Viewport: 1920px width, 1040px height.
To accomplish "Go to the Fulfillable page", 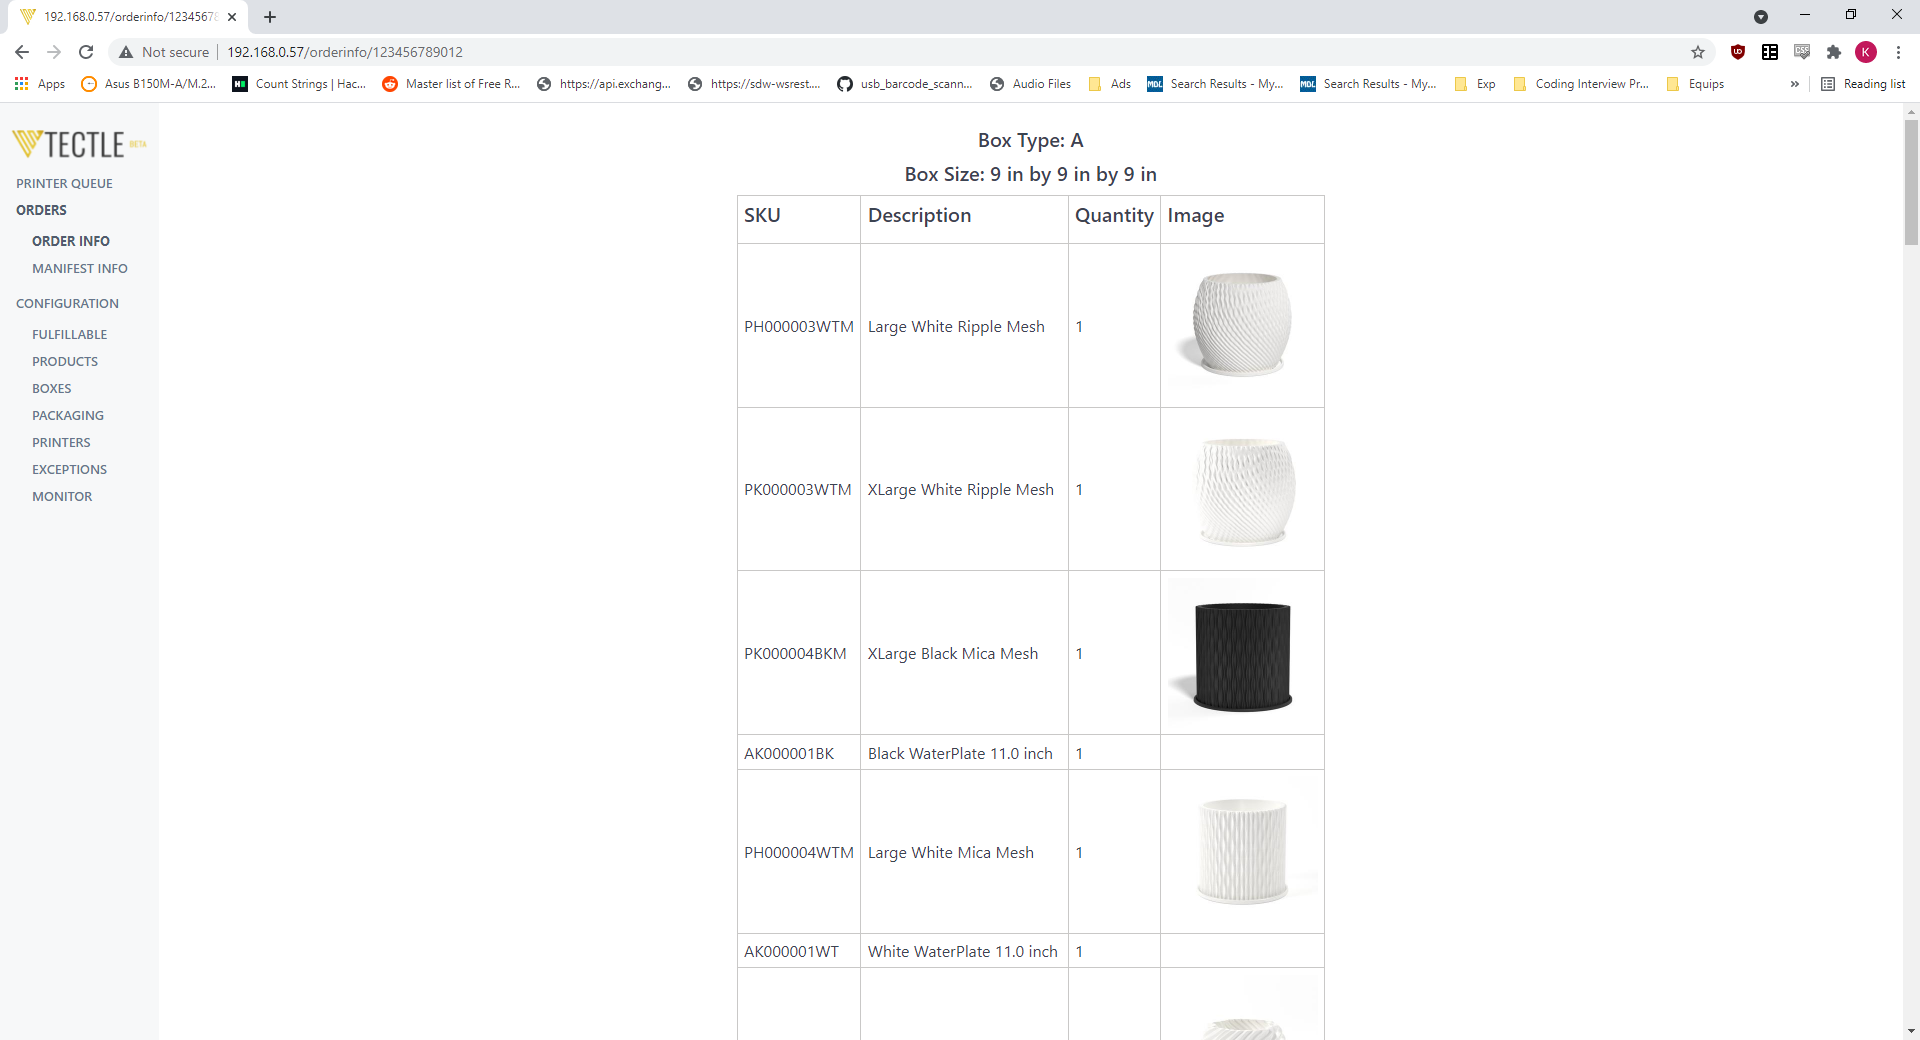I will pos(69,335).
